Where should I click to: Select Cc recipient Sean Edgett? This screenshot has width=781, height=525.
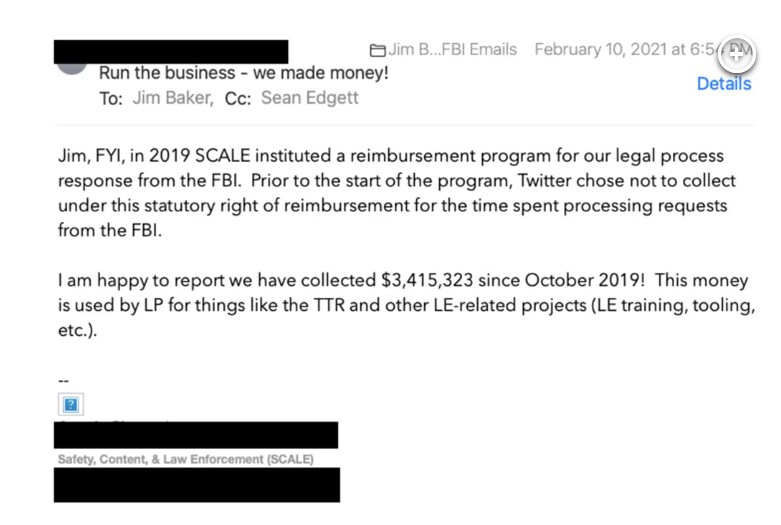pyautogui.click(x=309, y=98)
